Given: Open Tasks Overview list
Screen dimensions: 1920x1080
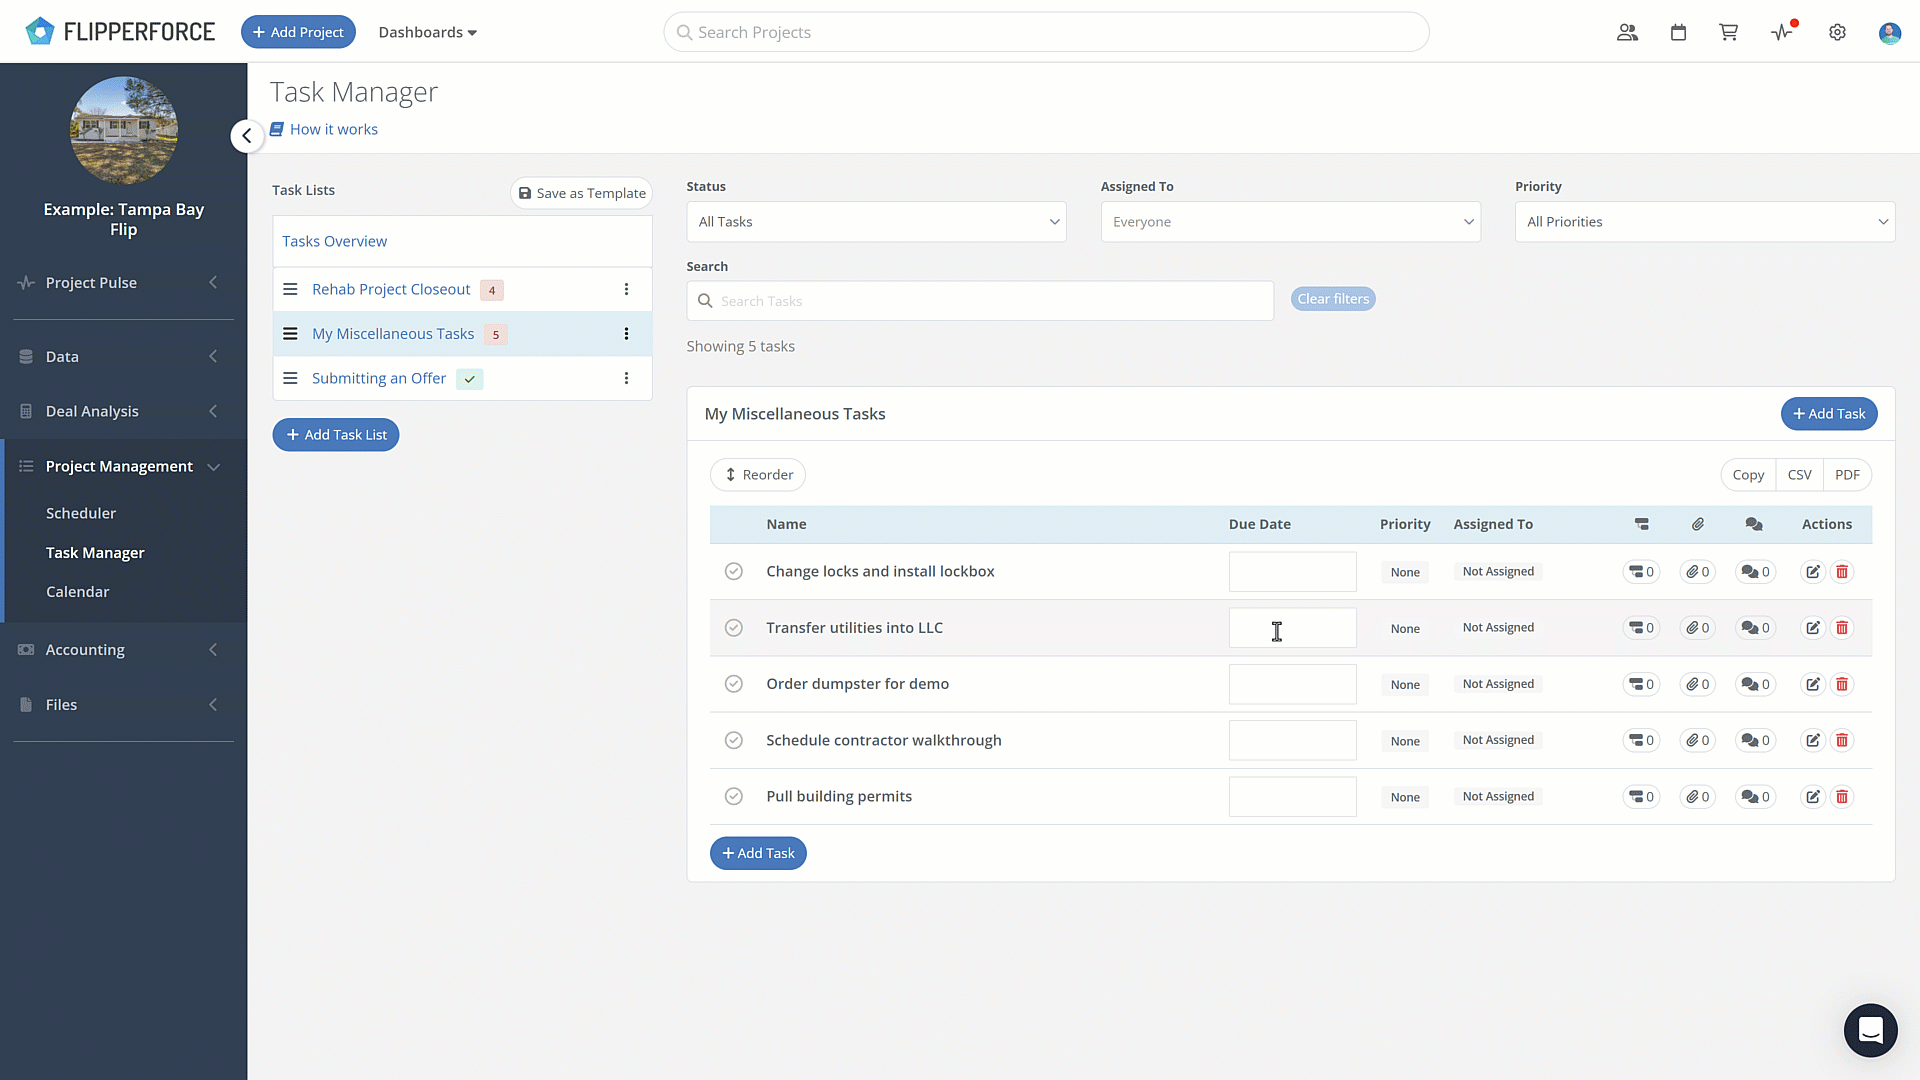Looking at the screenshot, I should point(334,241).
